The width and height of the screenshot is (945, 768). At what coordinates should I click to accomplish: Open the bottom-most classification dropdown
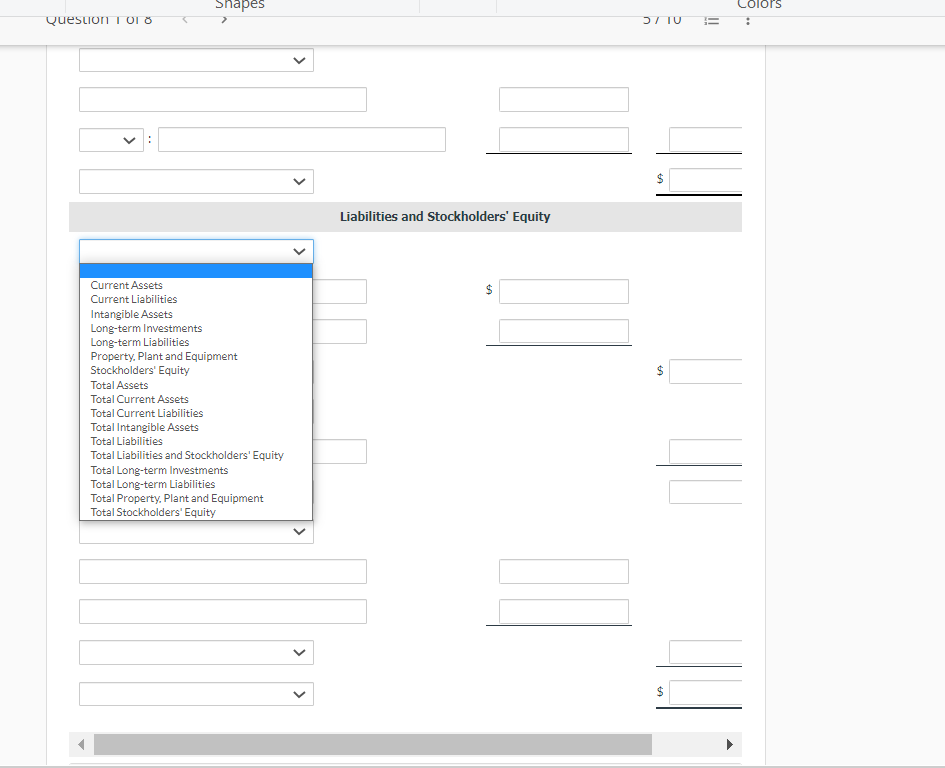(195, 693)
